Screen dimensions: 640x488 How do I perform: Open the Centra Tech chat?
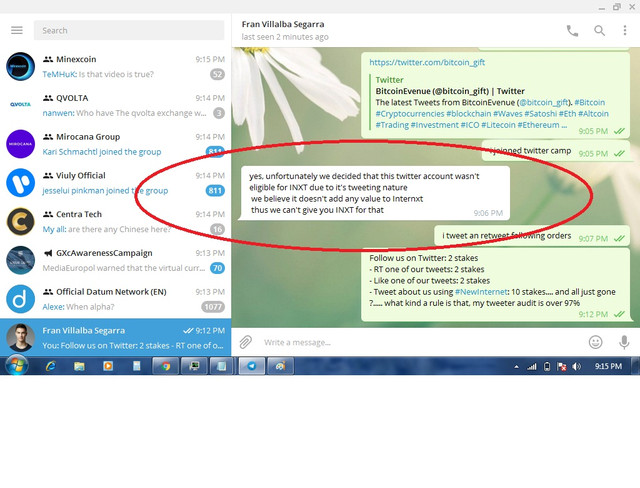point(116,222)
